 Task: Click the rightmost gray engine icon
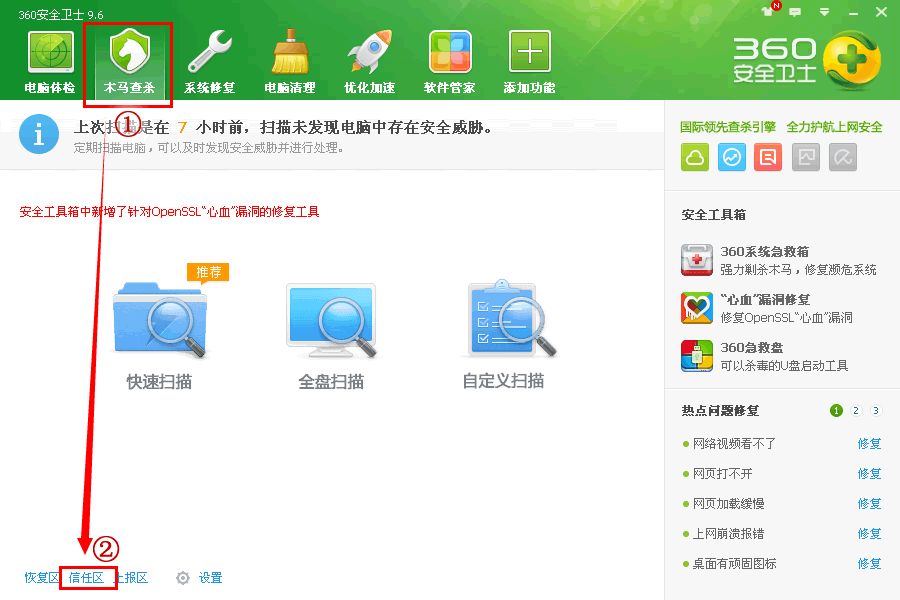(x=843, y=157)
